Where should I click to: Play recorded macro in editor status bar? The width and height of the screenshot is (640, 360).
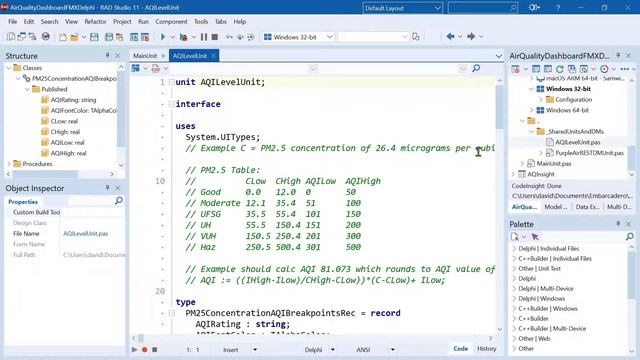coord(134,349)
